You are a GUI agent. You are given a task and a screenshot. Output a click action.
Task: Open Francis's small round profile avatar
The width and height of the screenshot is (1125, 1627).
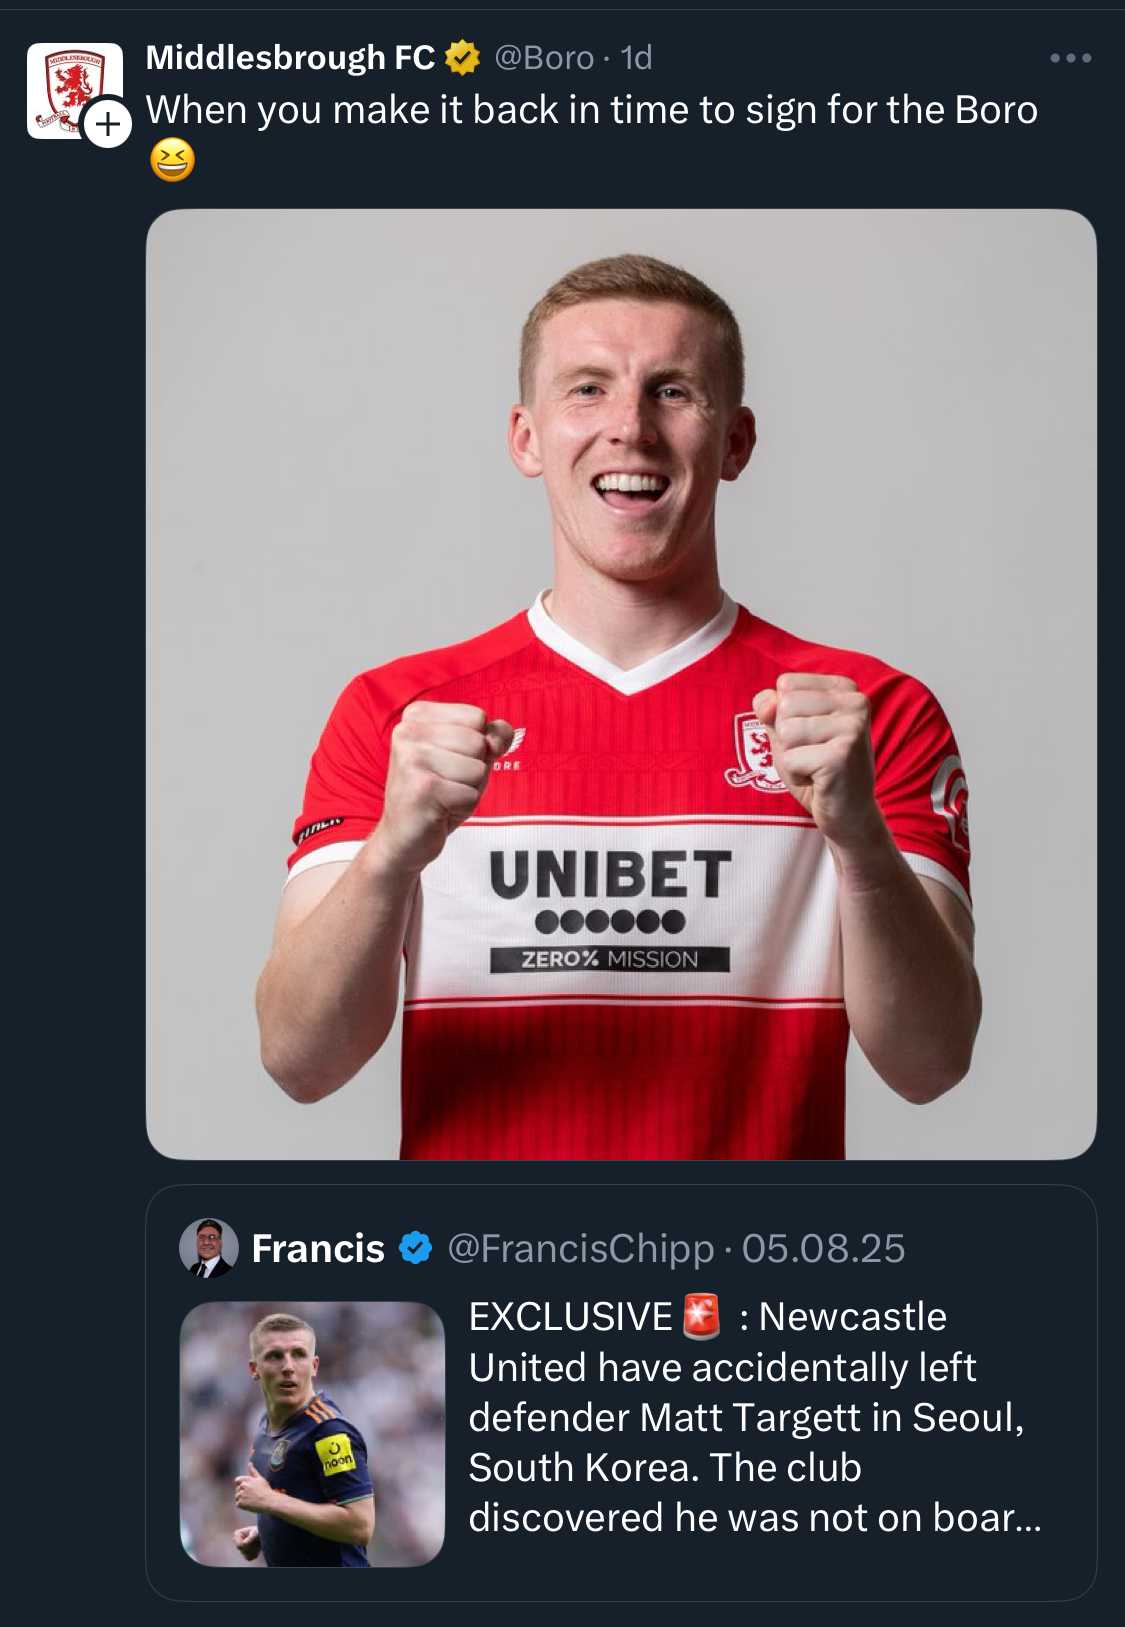208,1248
